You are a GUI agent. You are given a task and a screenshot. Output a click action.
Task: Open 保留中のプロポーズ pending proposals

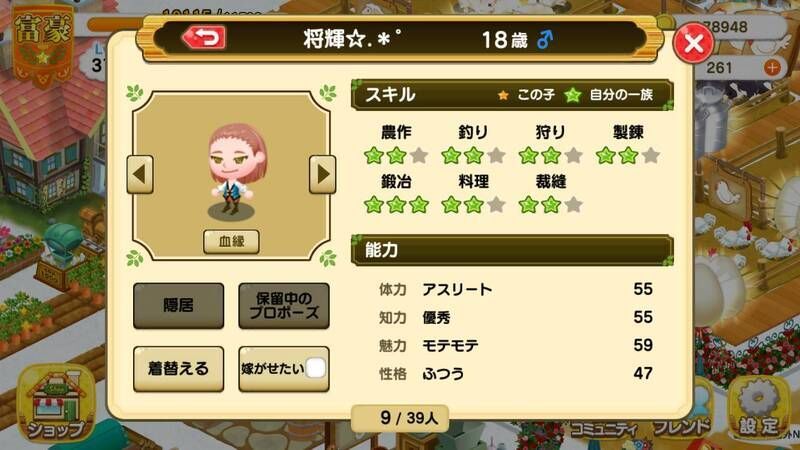click(x=284, y=306)
